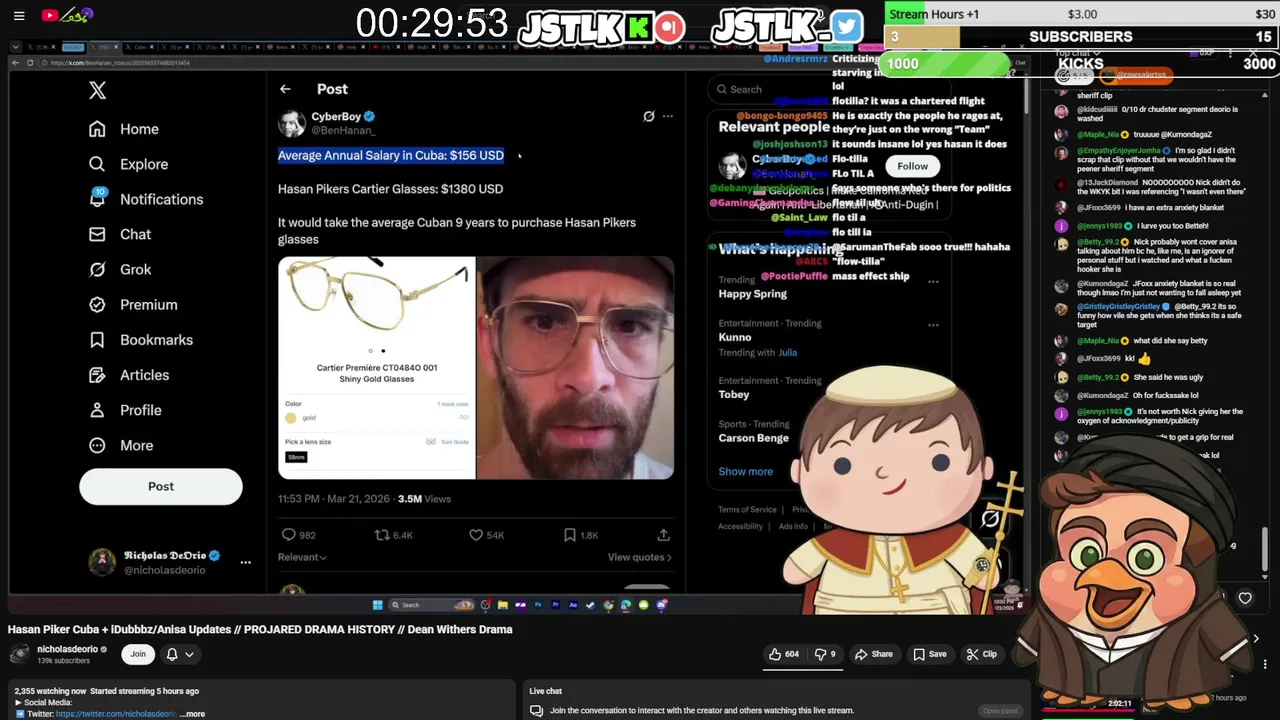Open Premium in the X sidebar

click(132, 304)
